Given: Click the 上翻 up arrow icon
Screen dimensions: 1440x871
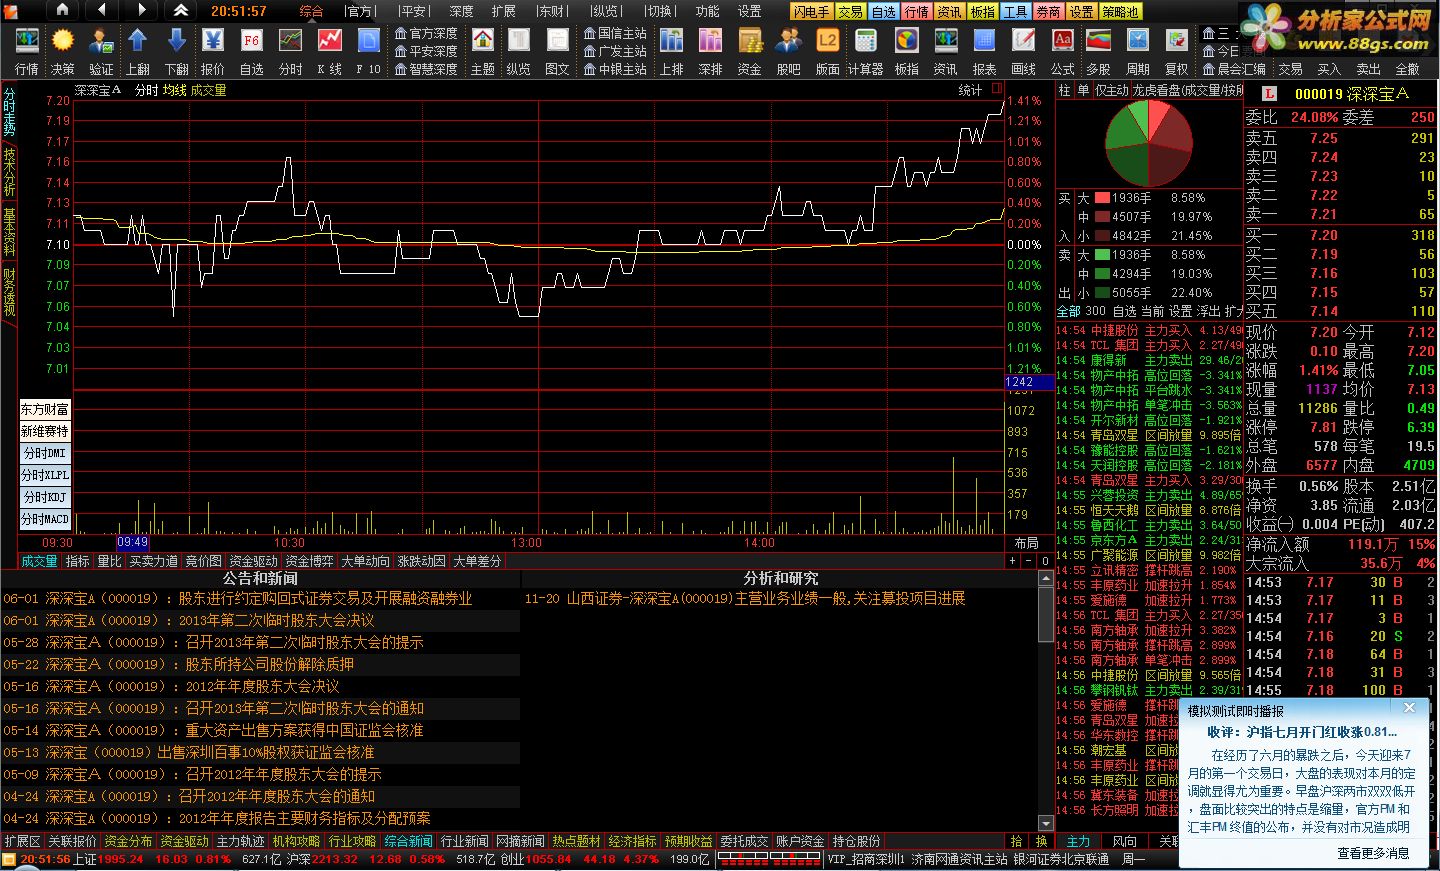Looking at the screenshot, I should pos(138,51).
